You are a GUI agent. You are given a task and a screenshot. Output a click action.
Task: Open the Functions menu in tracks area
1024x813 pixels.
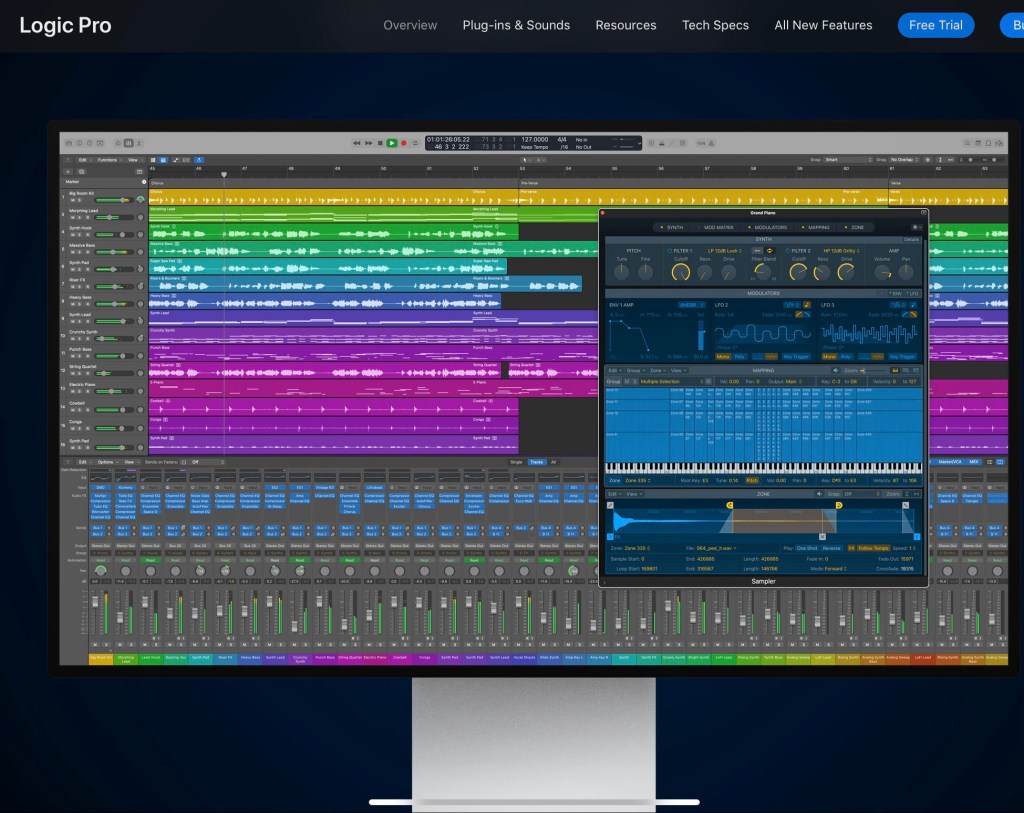[x=107, y=159]
